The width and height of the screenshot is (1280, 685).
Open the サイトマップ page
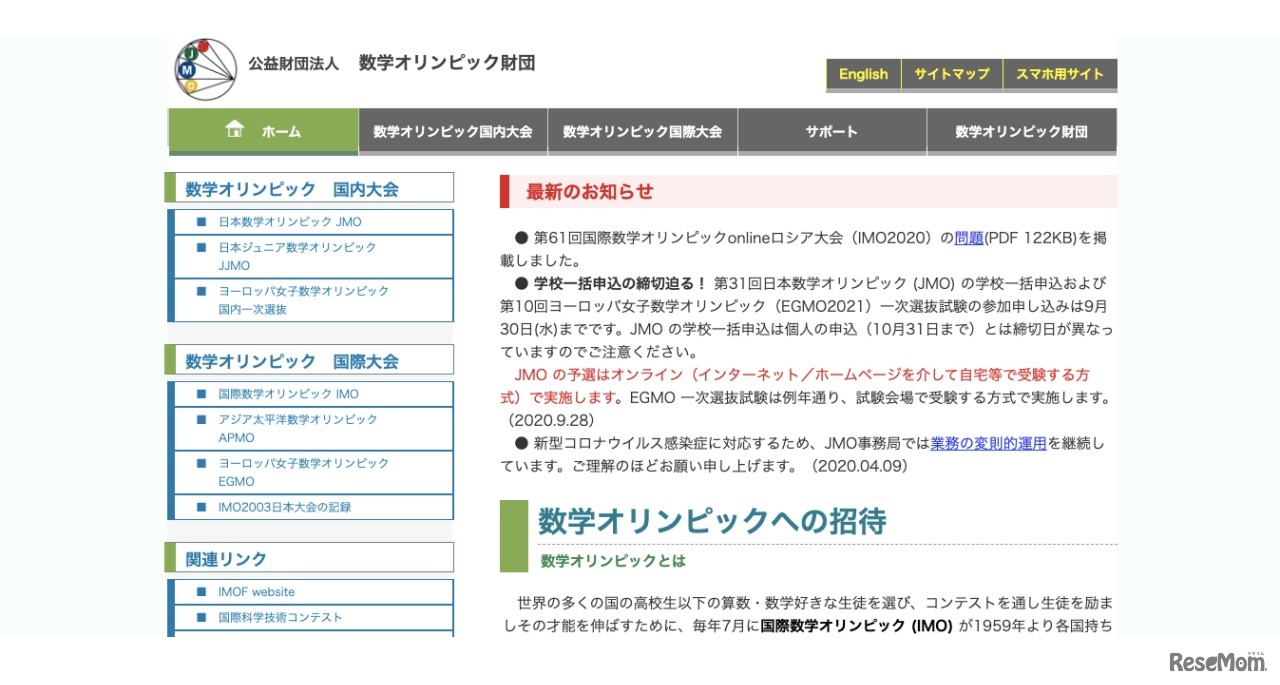tap(951, 74)
